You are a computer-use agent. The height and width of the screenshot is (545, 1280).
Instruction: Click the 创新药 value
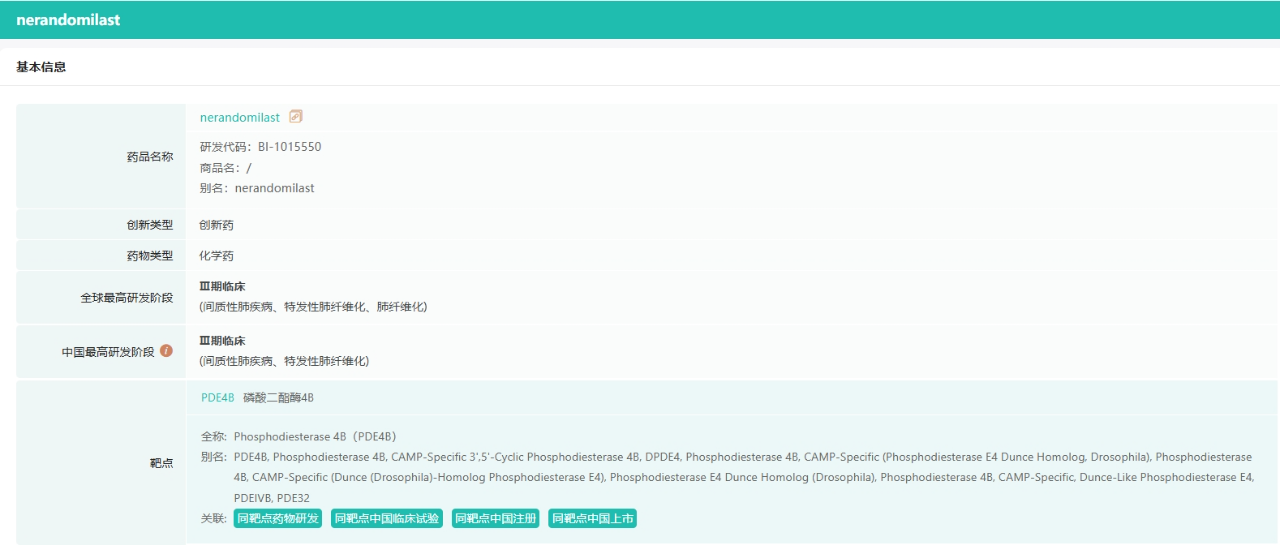click(216, 225)
